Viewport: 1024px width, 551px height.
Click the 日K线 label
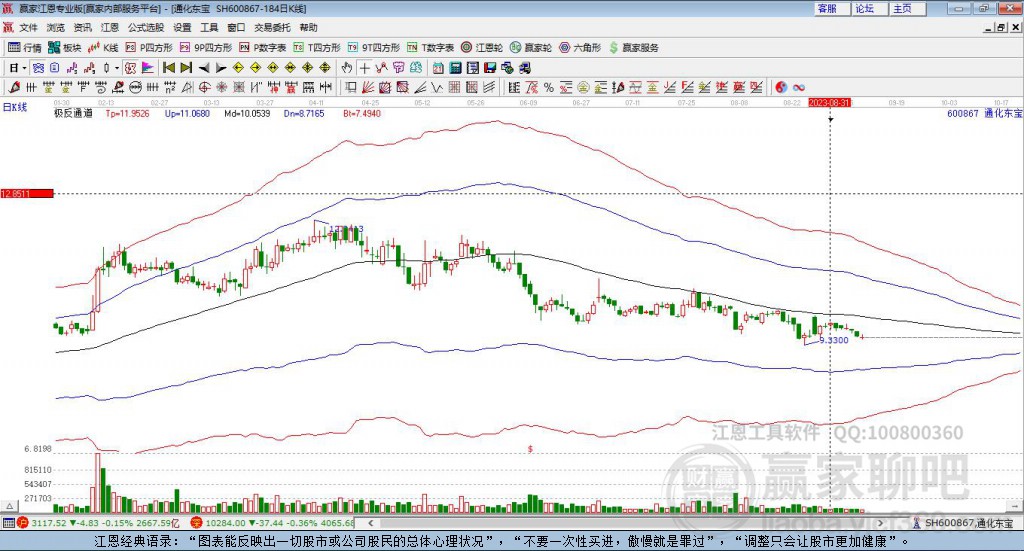coord(14,107)
